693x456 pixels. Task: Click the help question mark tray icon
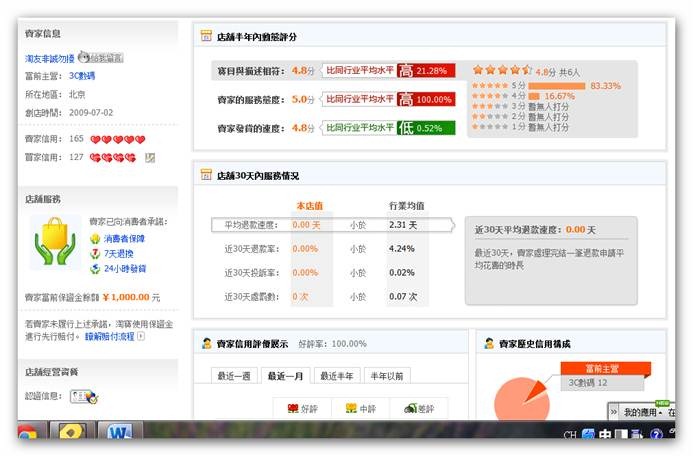(x=656, y=435)
